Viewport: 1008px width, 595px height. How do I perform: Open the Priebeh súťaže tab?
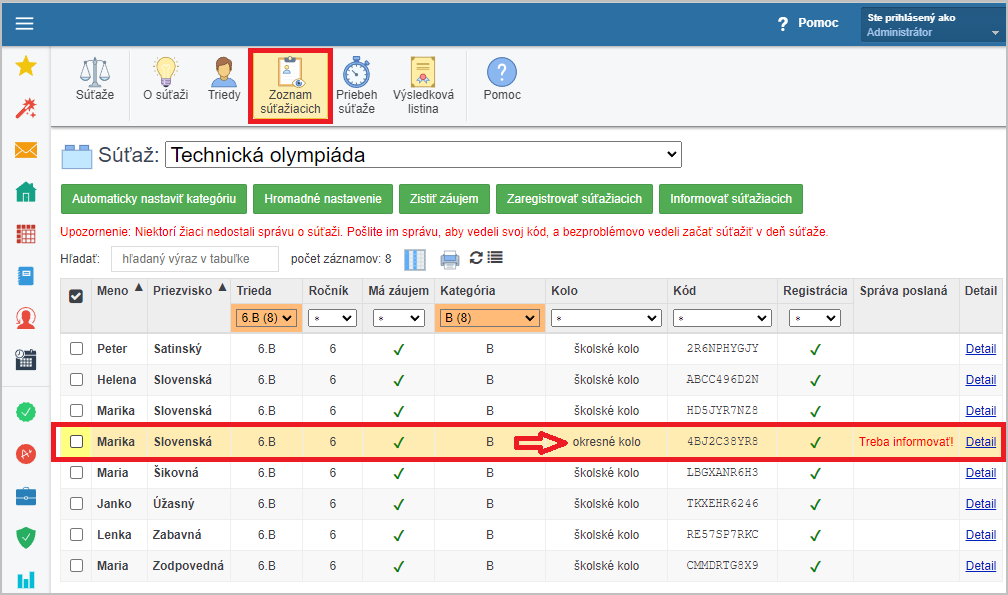356,85
